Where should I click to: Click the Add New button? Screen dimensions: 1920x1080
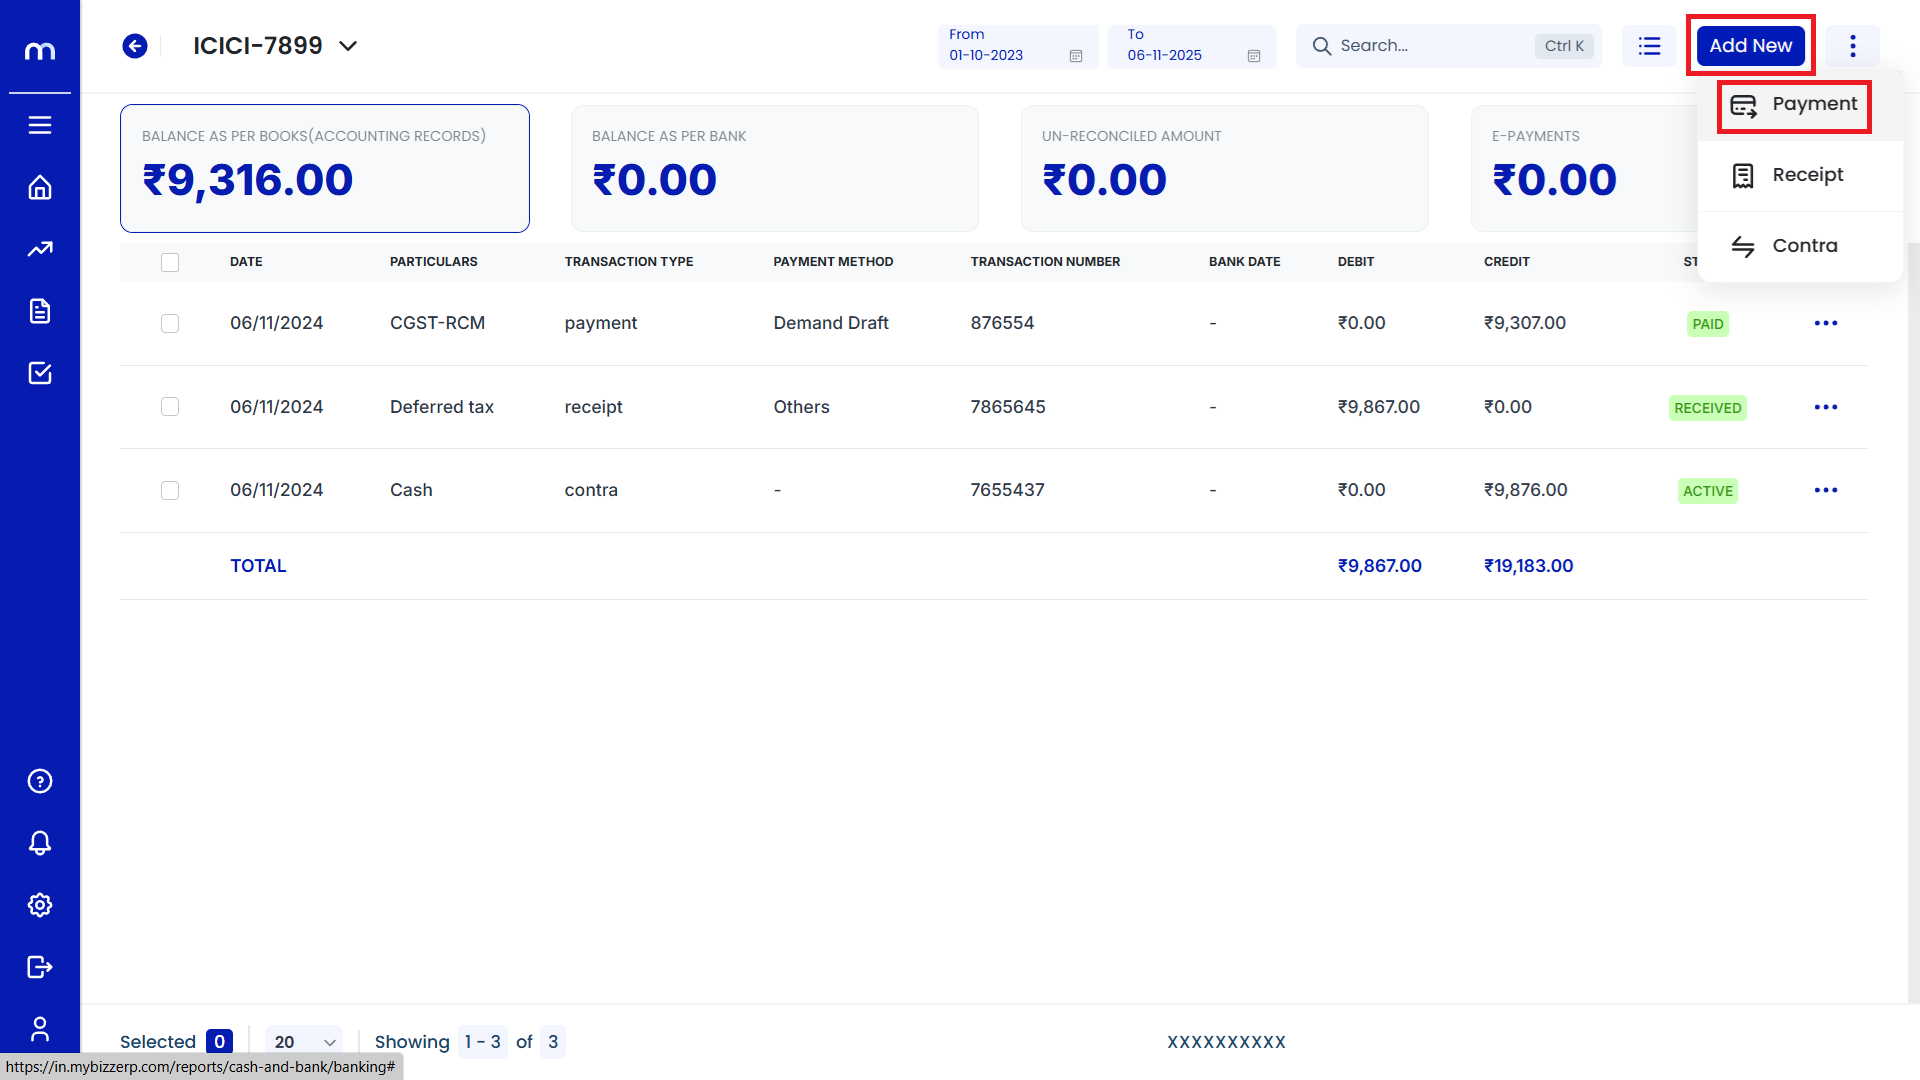(1750, 46)
